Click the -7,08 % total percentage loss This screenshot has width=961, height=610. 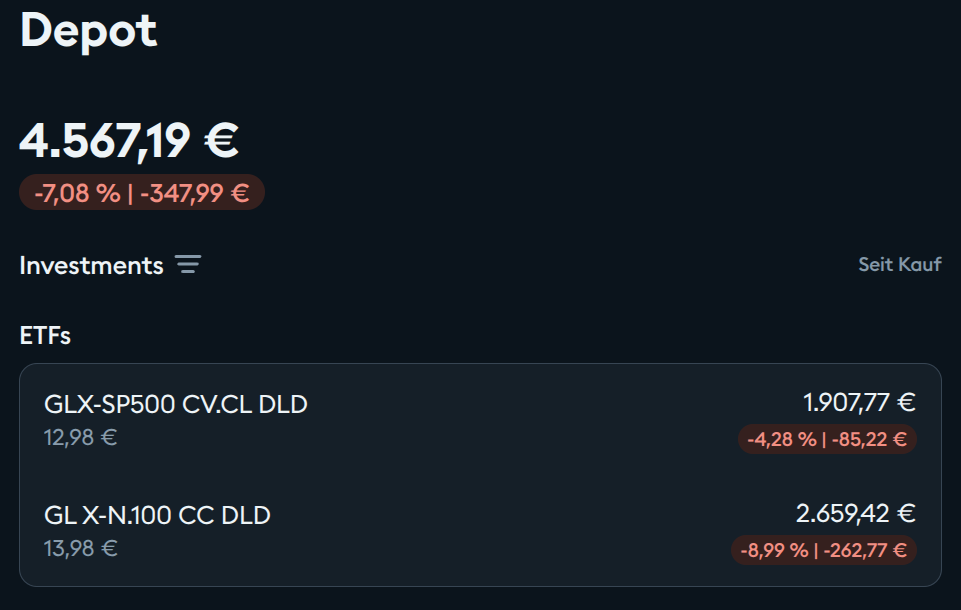point(77,193)
